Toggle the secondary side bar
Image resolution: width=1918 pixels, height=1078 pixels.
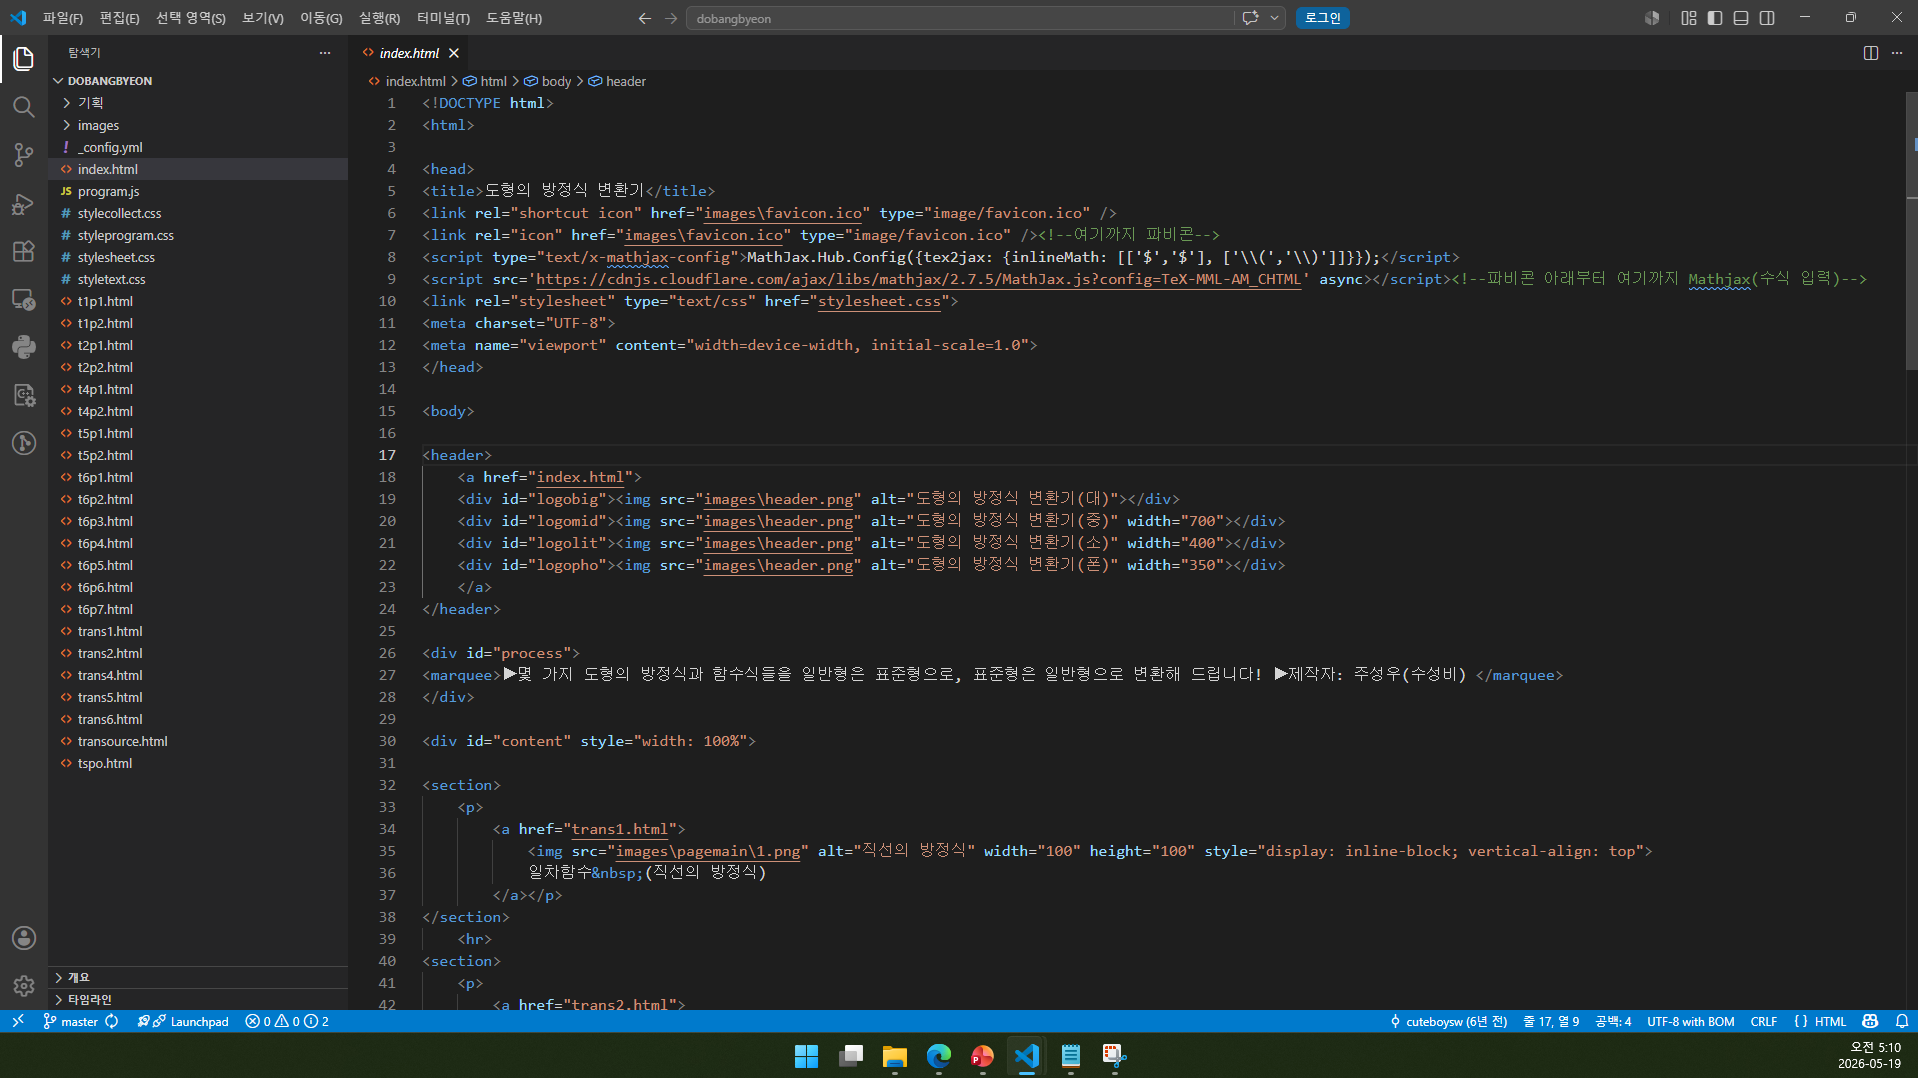click(1767, 18)
